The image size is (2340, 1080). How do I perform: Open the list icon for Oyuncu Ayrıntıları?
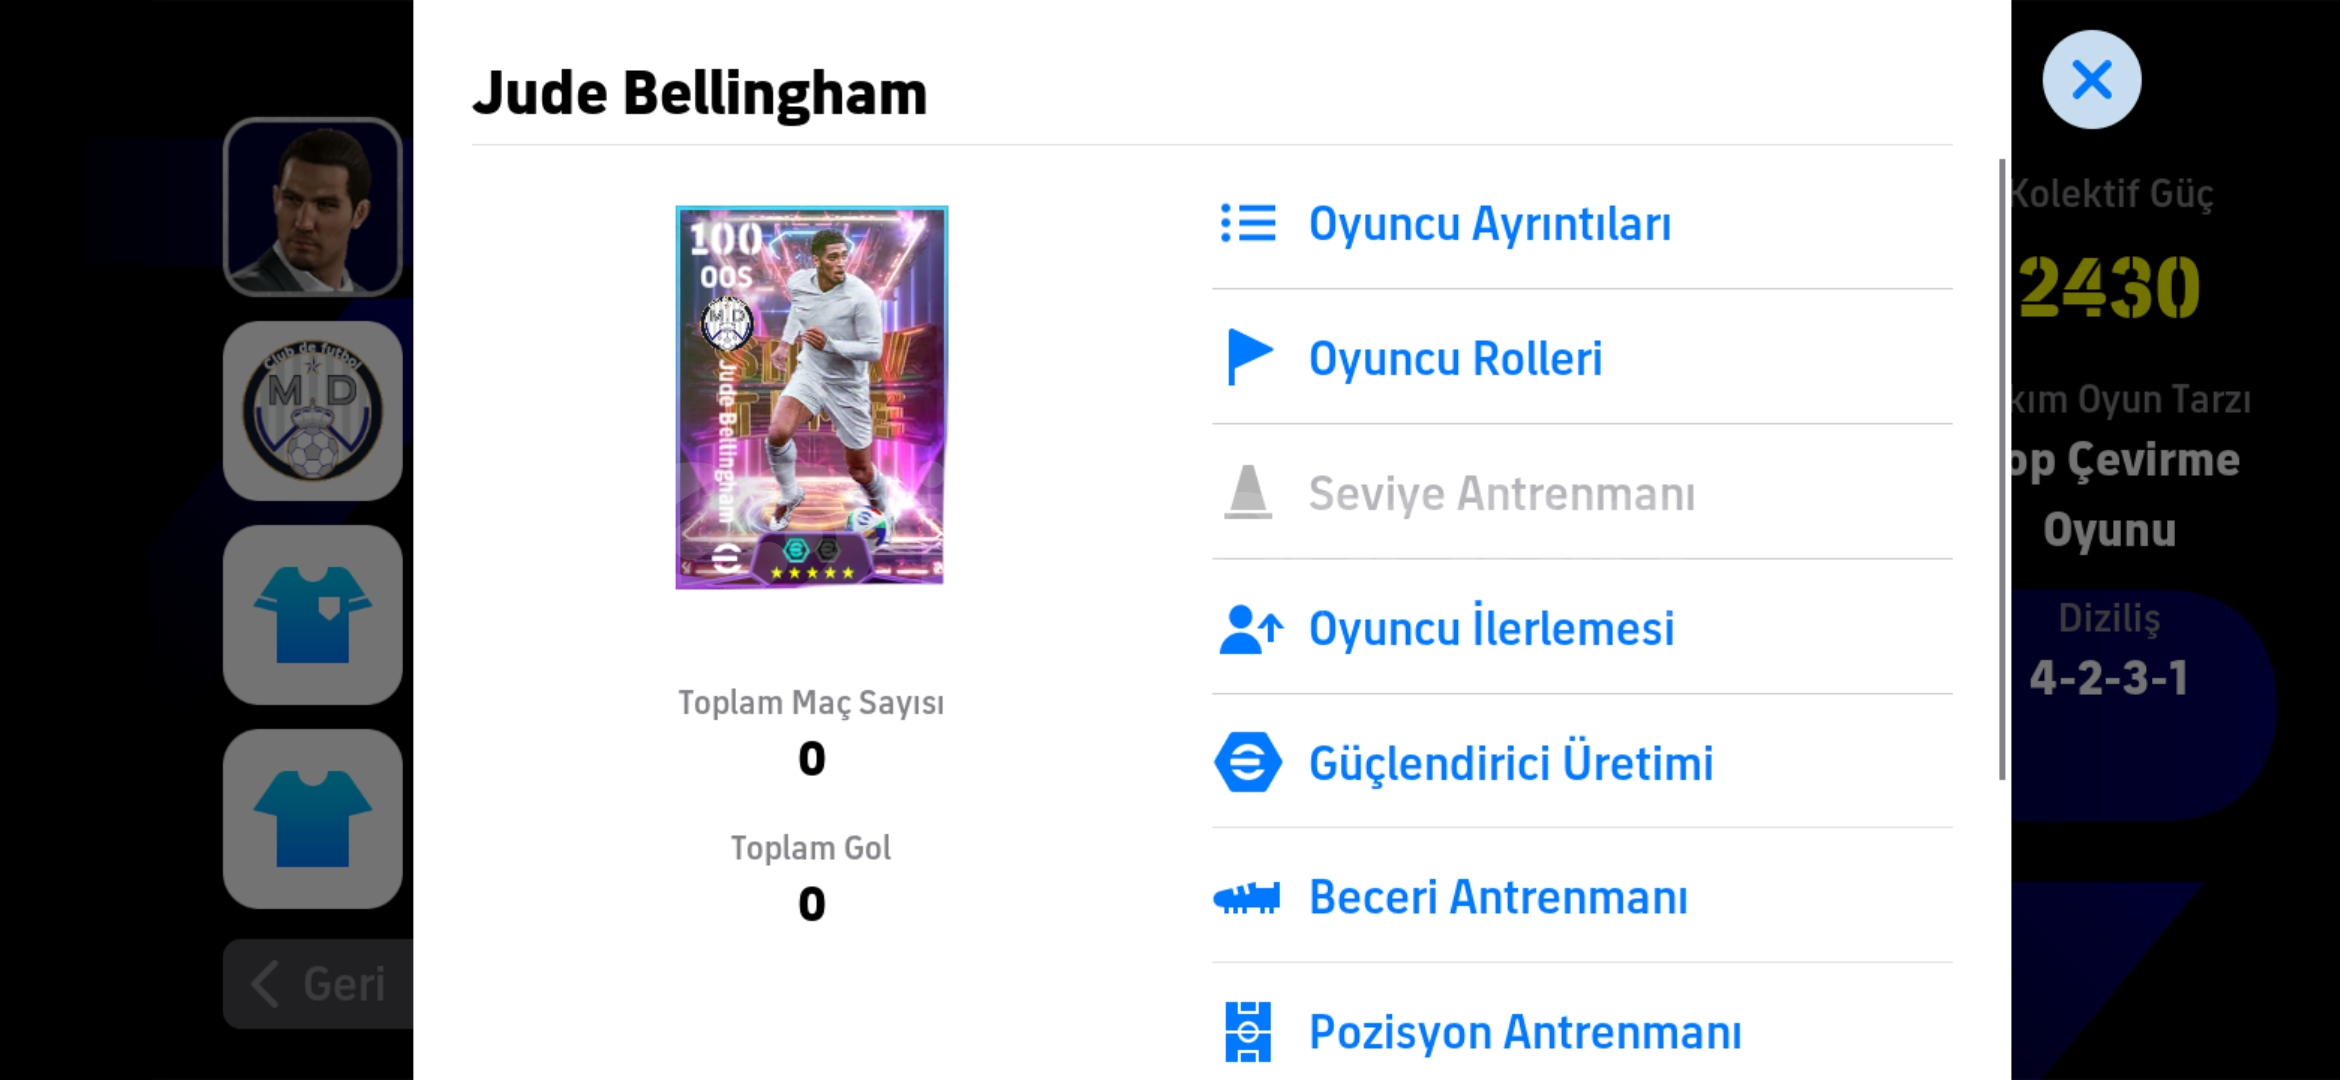(1248, 223)
